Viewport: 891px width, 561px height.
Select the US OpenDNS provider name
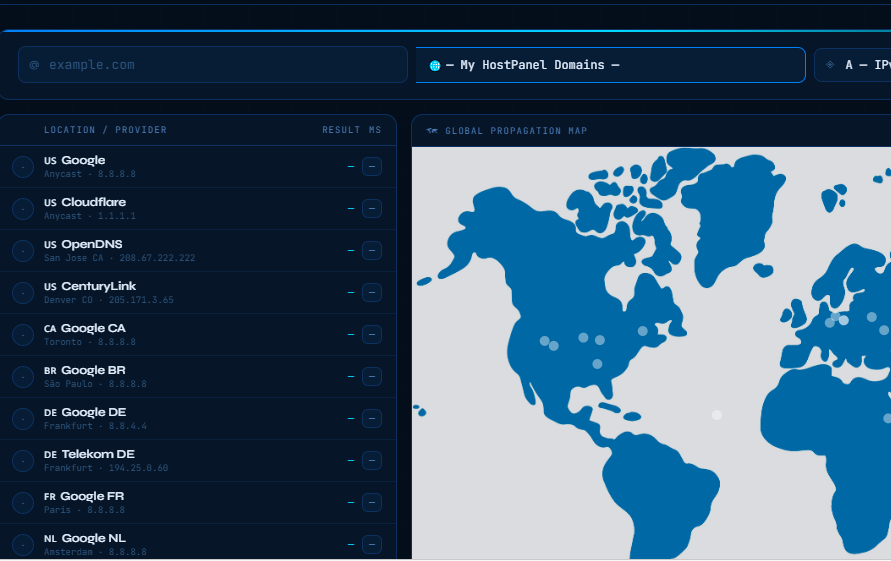pos(83,244)
